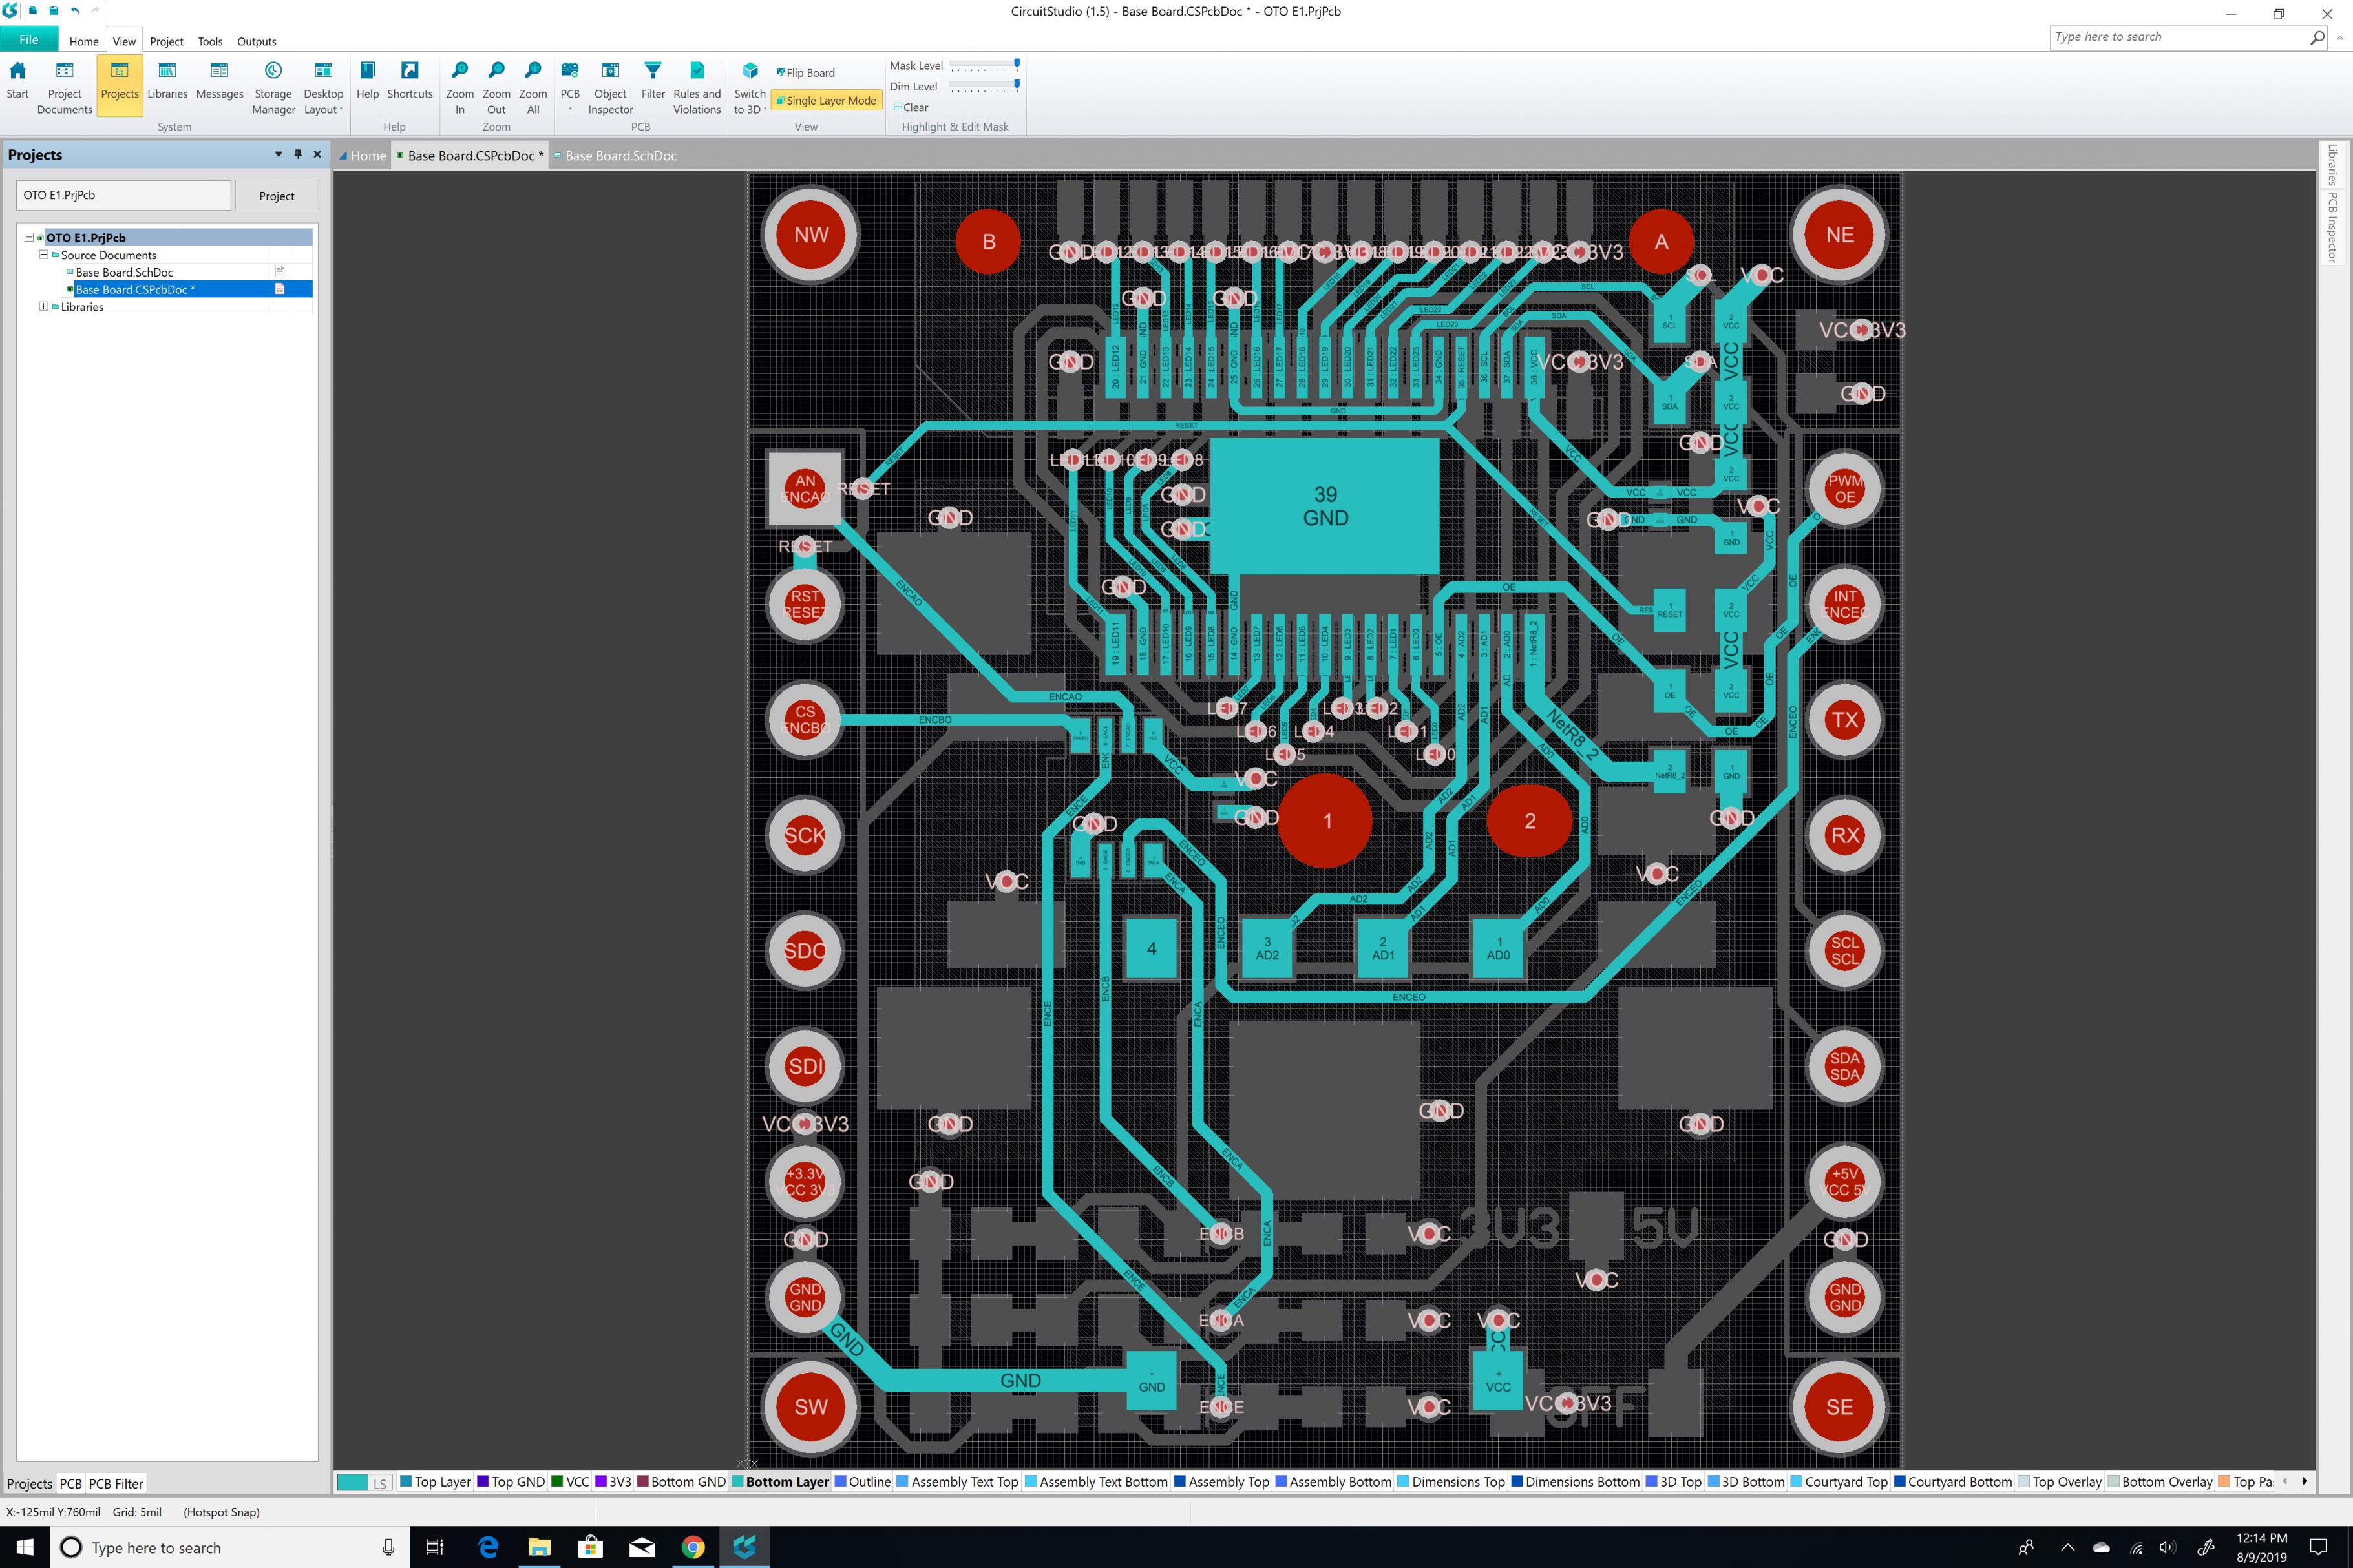Select Base Board.SchDoc in project tree

(124, 272)
